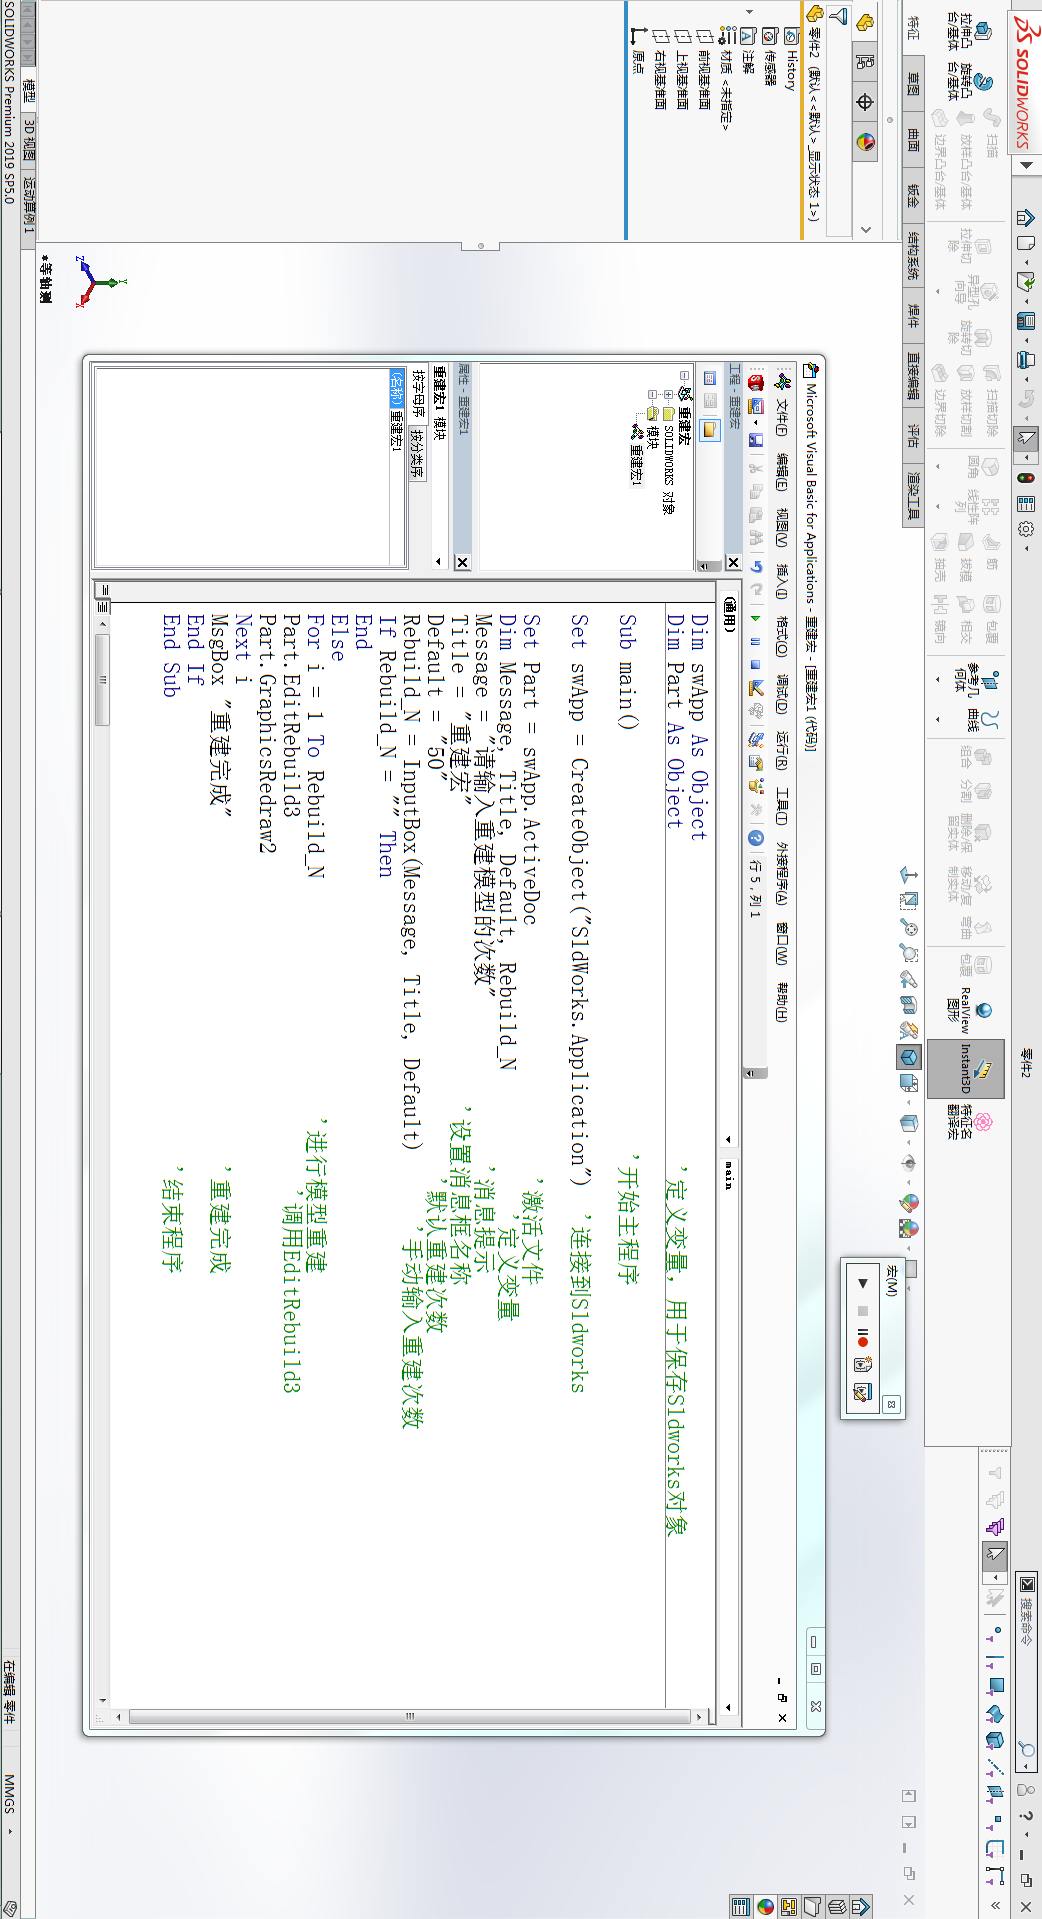Image resolution: width=1042 pixels, height=1919 pixels.
Task: Open VBA 文件(F) menu
Action: tap(782, 419)
